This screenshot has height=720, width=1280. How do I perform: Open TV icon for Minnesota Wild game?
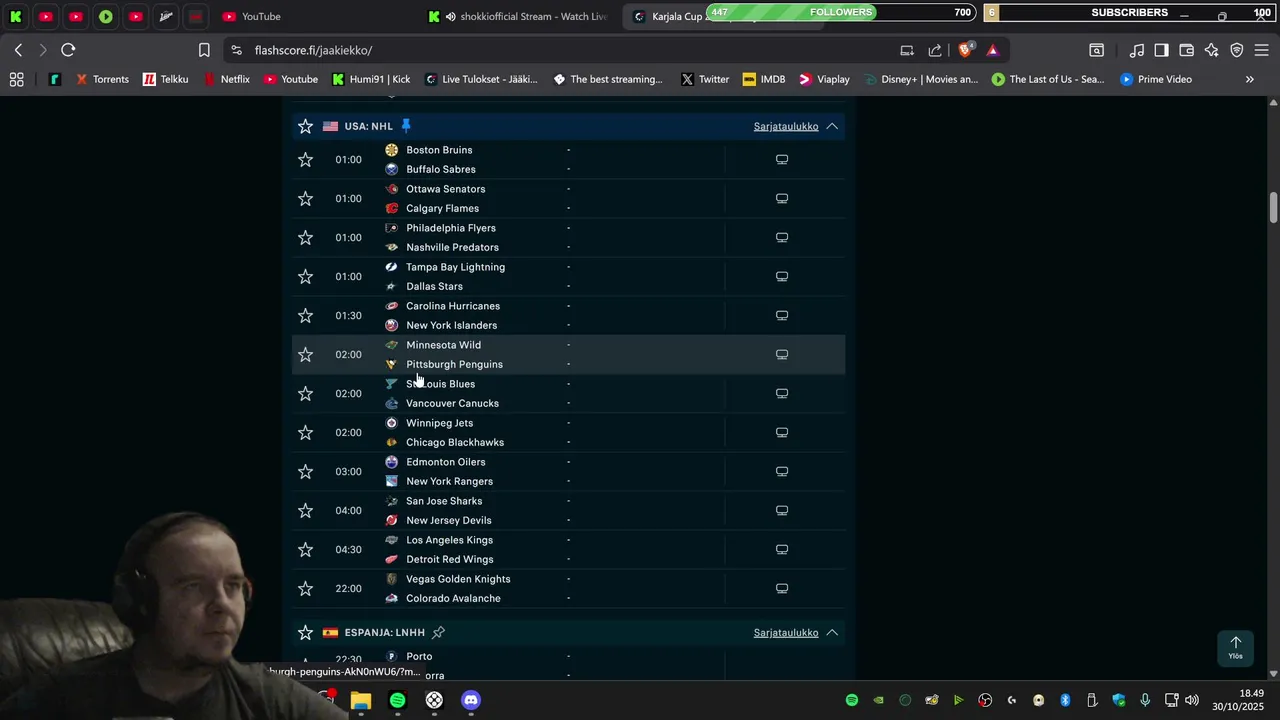[x=782, y=355]
